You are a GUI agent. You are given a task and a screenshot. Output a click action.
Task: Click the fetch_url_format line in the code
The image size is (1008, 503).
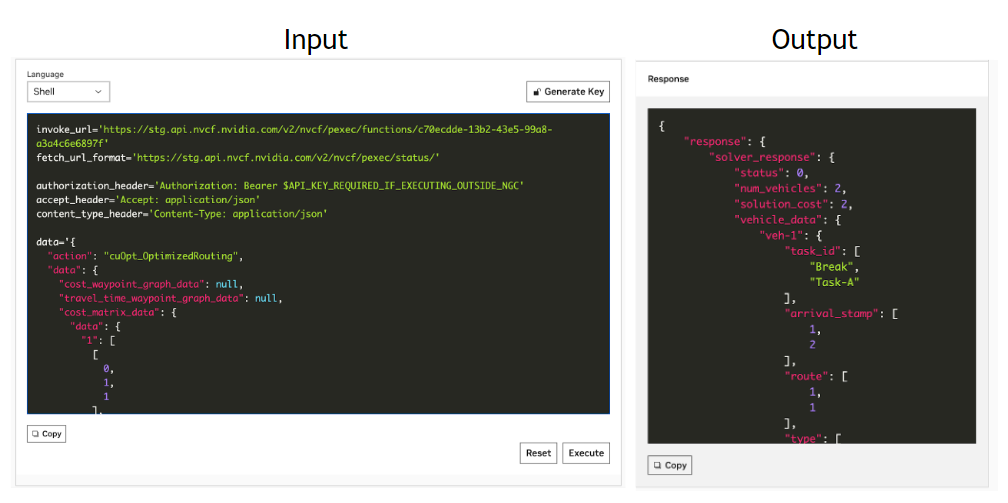click(238, 157)
